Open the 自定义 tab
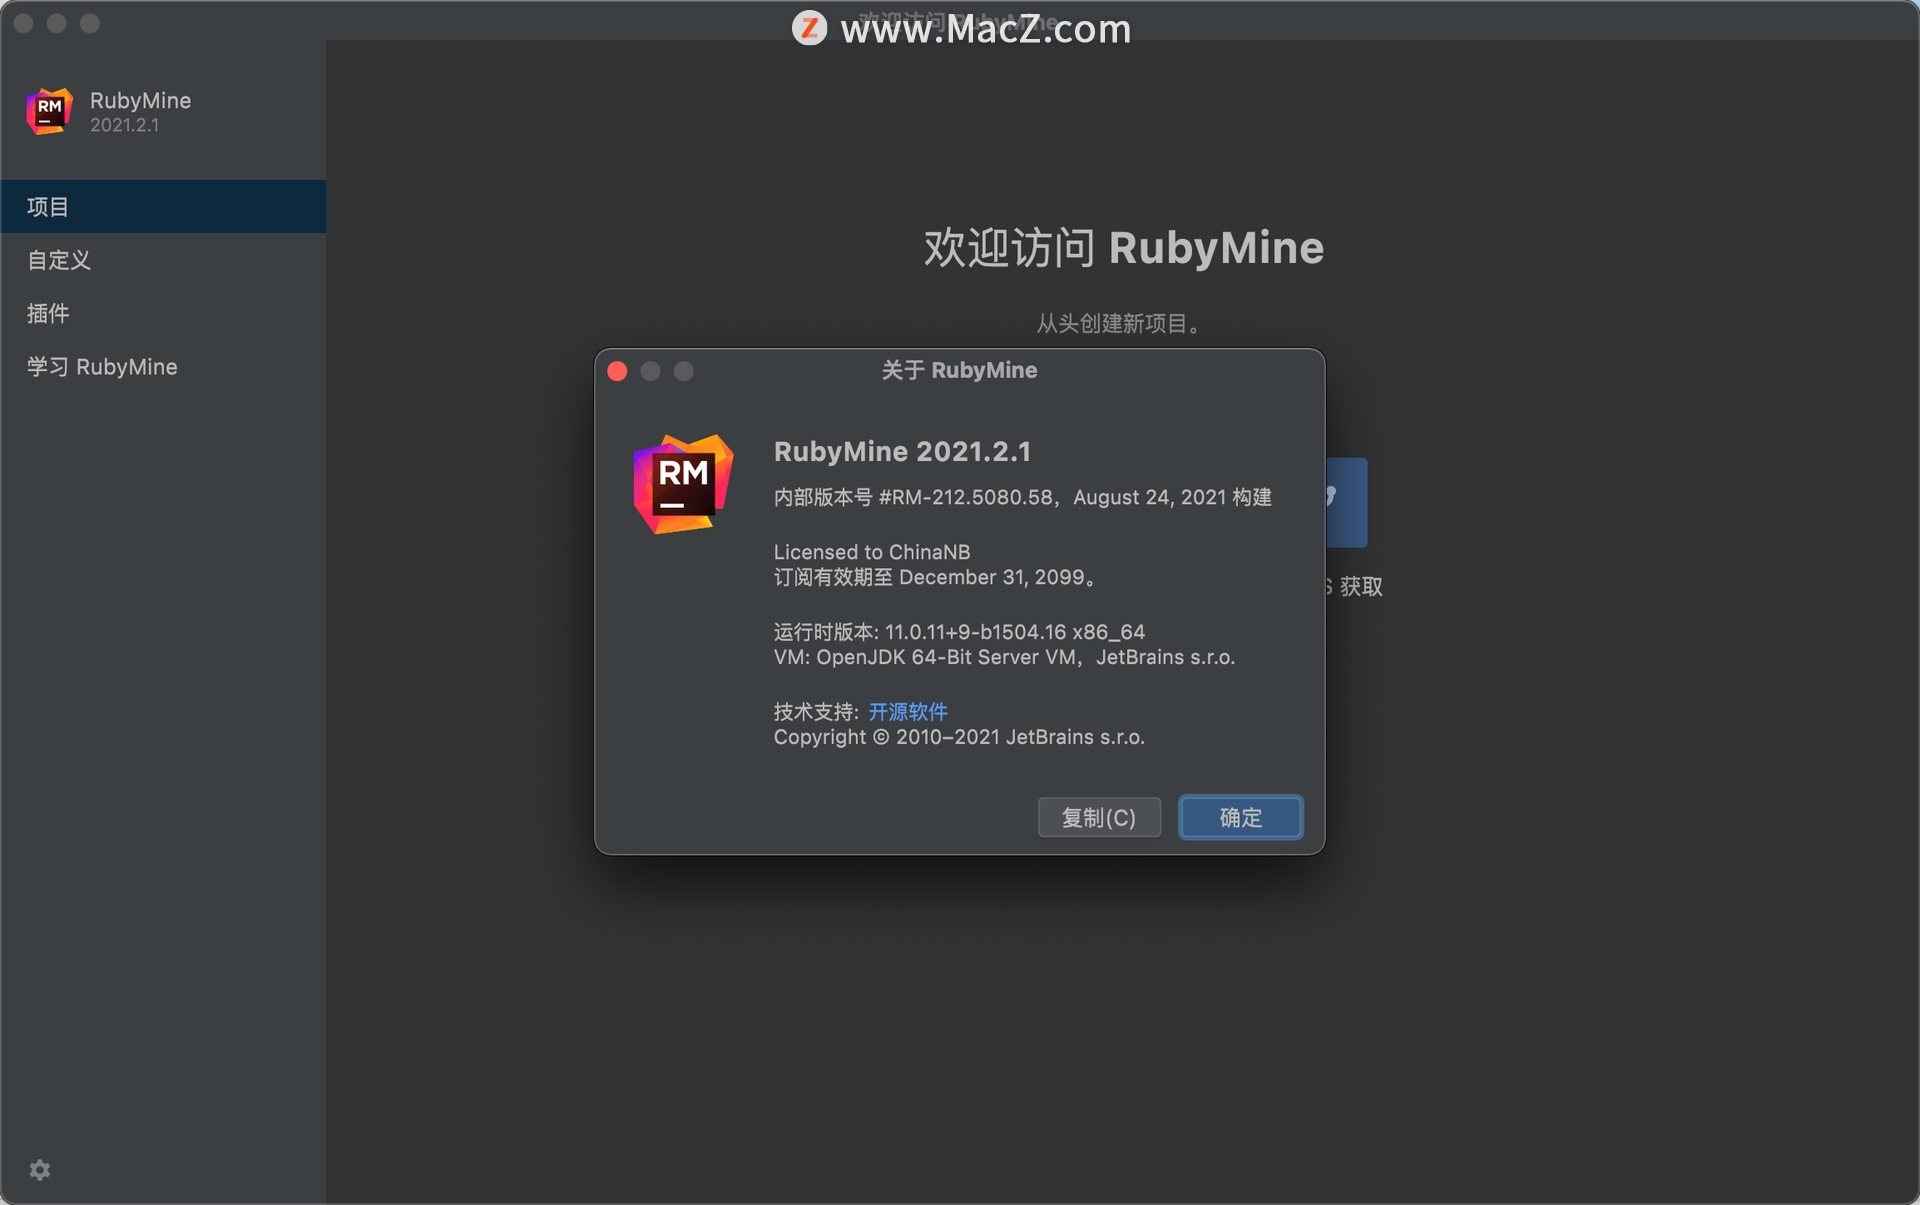This screenshot has width=1920, height=1205. (163, 260)
